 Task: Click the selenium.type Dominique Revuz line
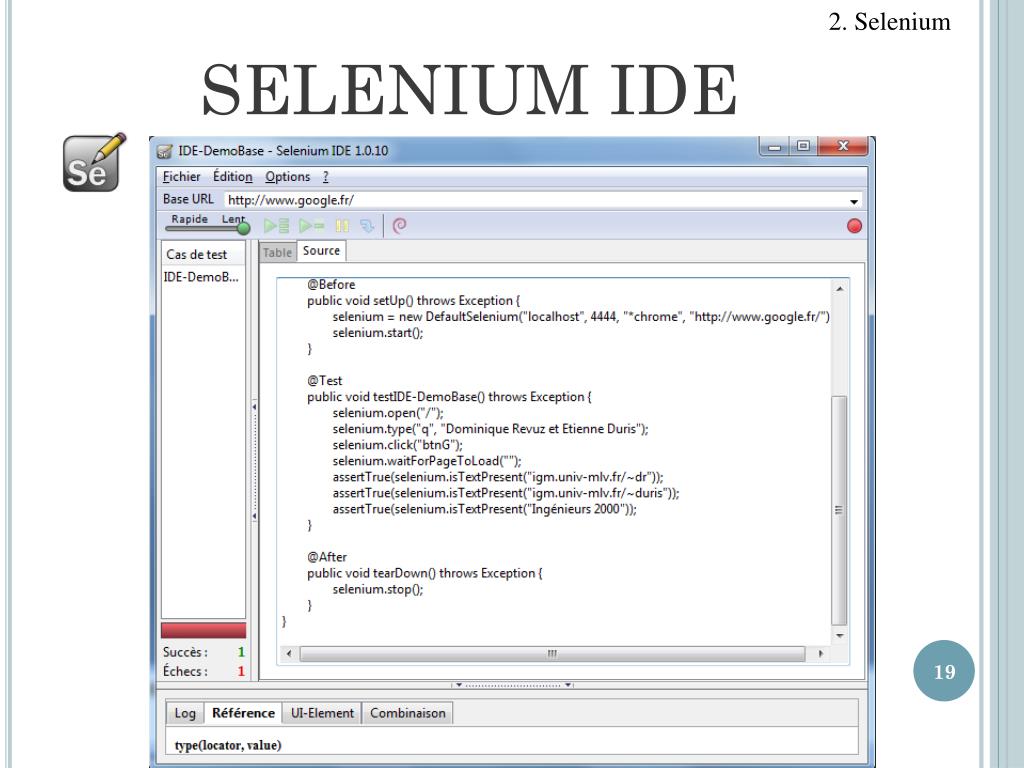pos(490,429)
